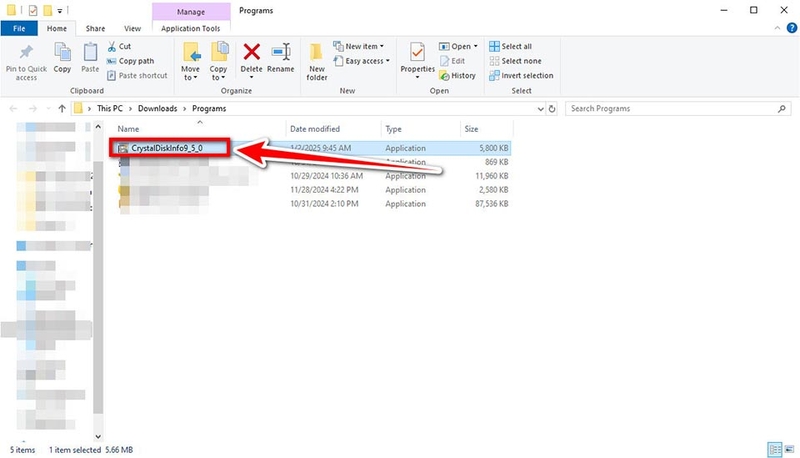Sort files by the Size column
The height and width of the screenshot is (458, 800).
[x=471, y=129]
